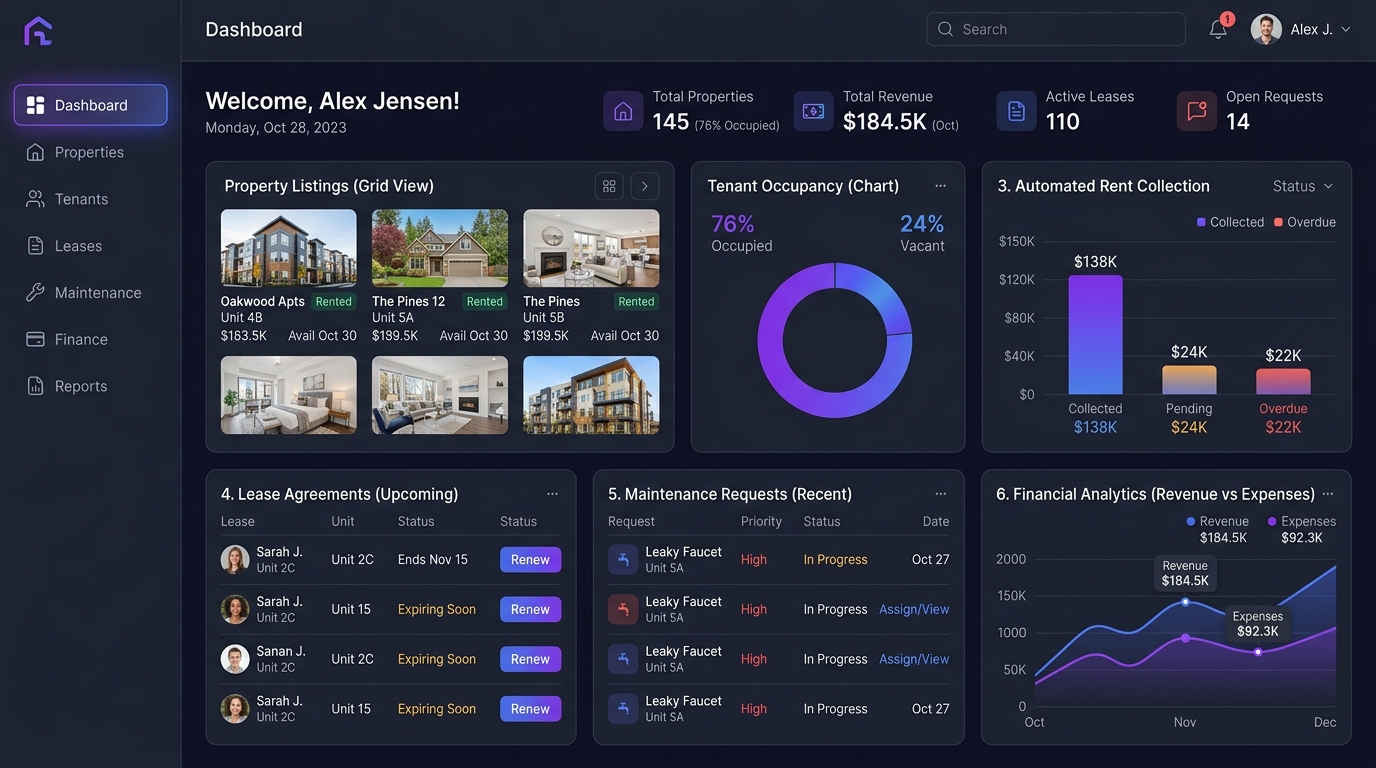This screenshot has width=1376, height=768.
Task: Click the Active Leases document icon
Action: click(x=1016, y=111)
